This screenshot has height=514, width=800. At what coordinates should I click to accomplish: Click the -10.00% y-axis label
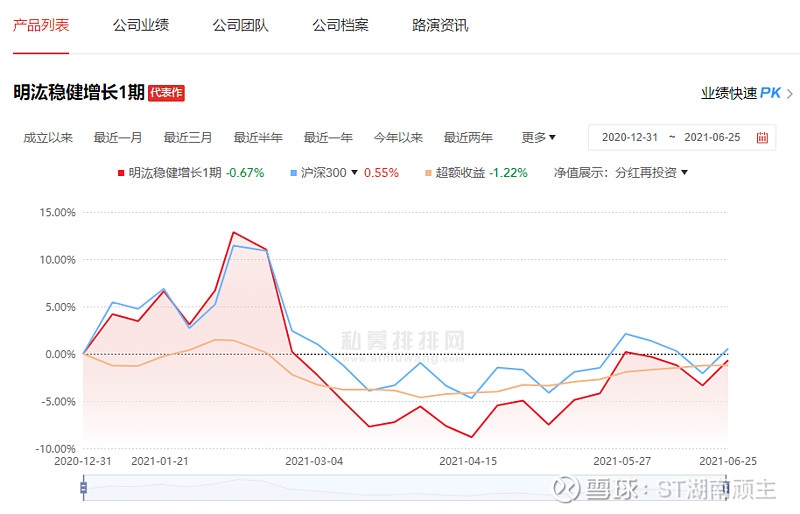coord(55,449)
